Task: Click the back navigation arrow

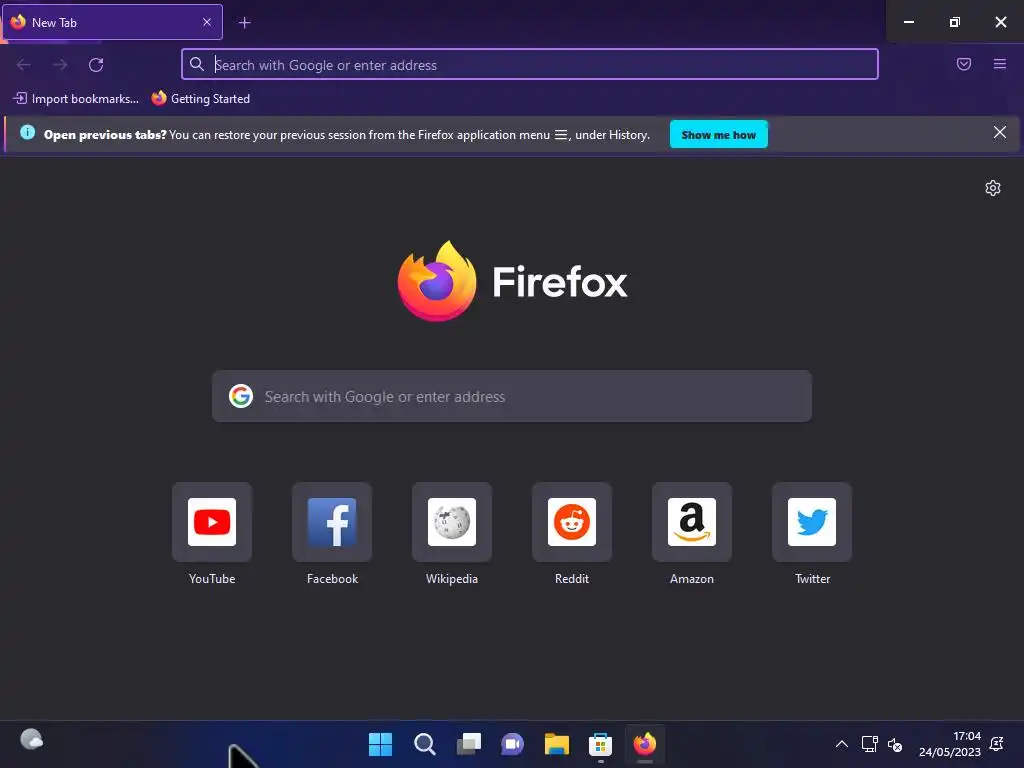Action: pos(24,65)
